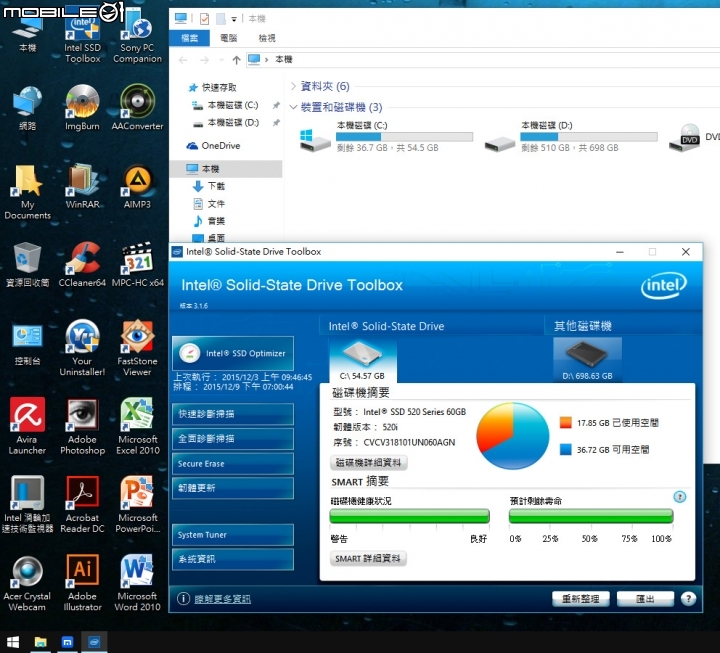Select the 檢視 ribbon tab

[x=267, y=38]
